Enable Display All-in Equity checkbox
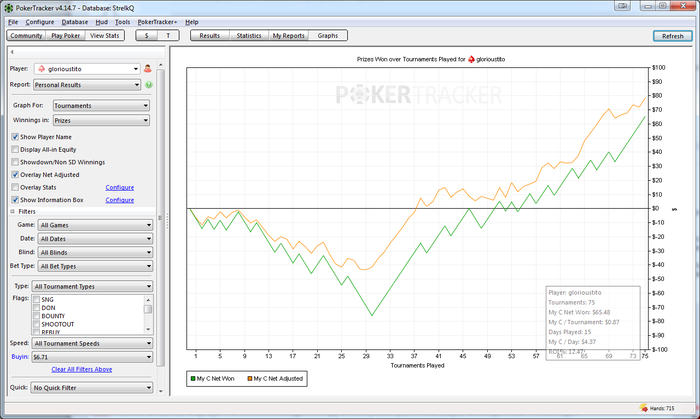 point(15,149)
